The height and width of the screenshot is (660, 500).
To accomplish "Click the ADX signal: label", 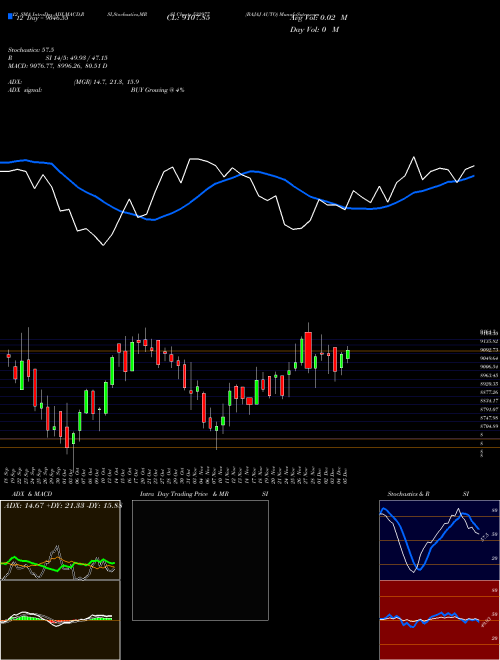I will pos(24,90).
